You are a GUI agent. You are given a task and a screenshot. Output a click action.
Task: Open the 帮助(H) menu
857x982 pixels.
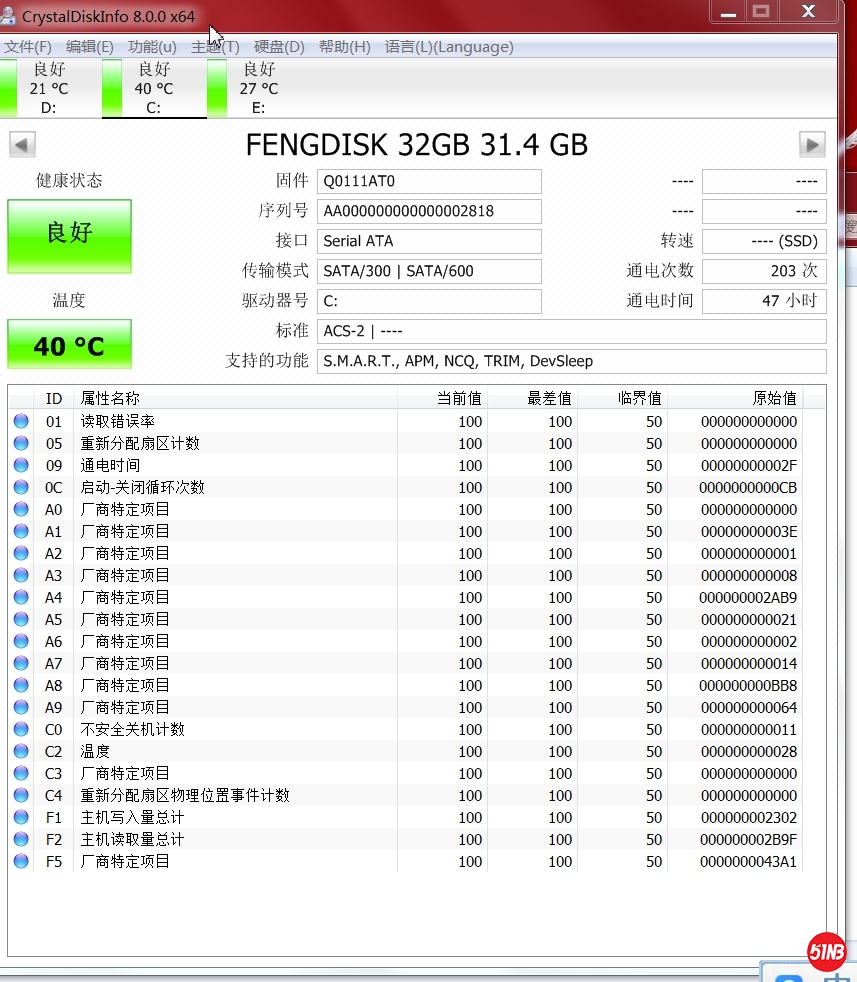pos(344,47)
